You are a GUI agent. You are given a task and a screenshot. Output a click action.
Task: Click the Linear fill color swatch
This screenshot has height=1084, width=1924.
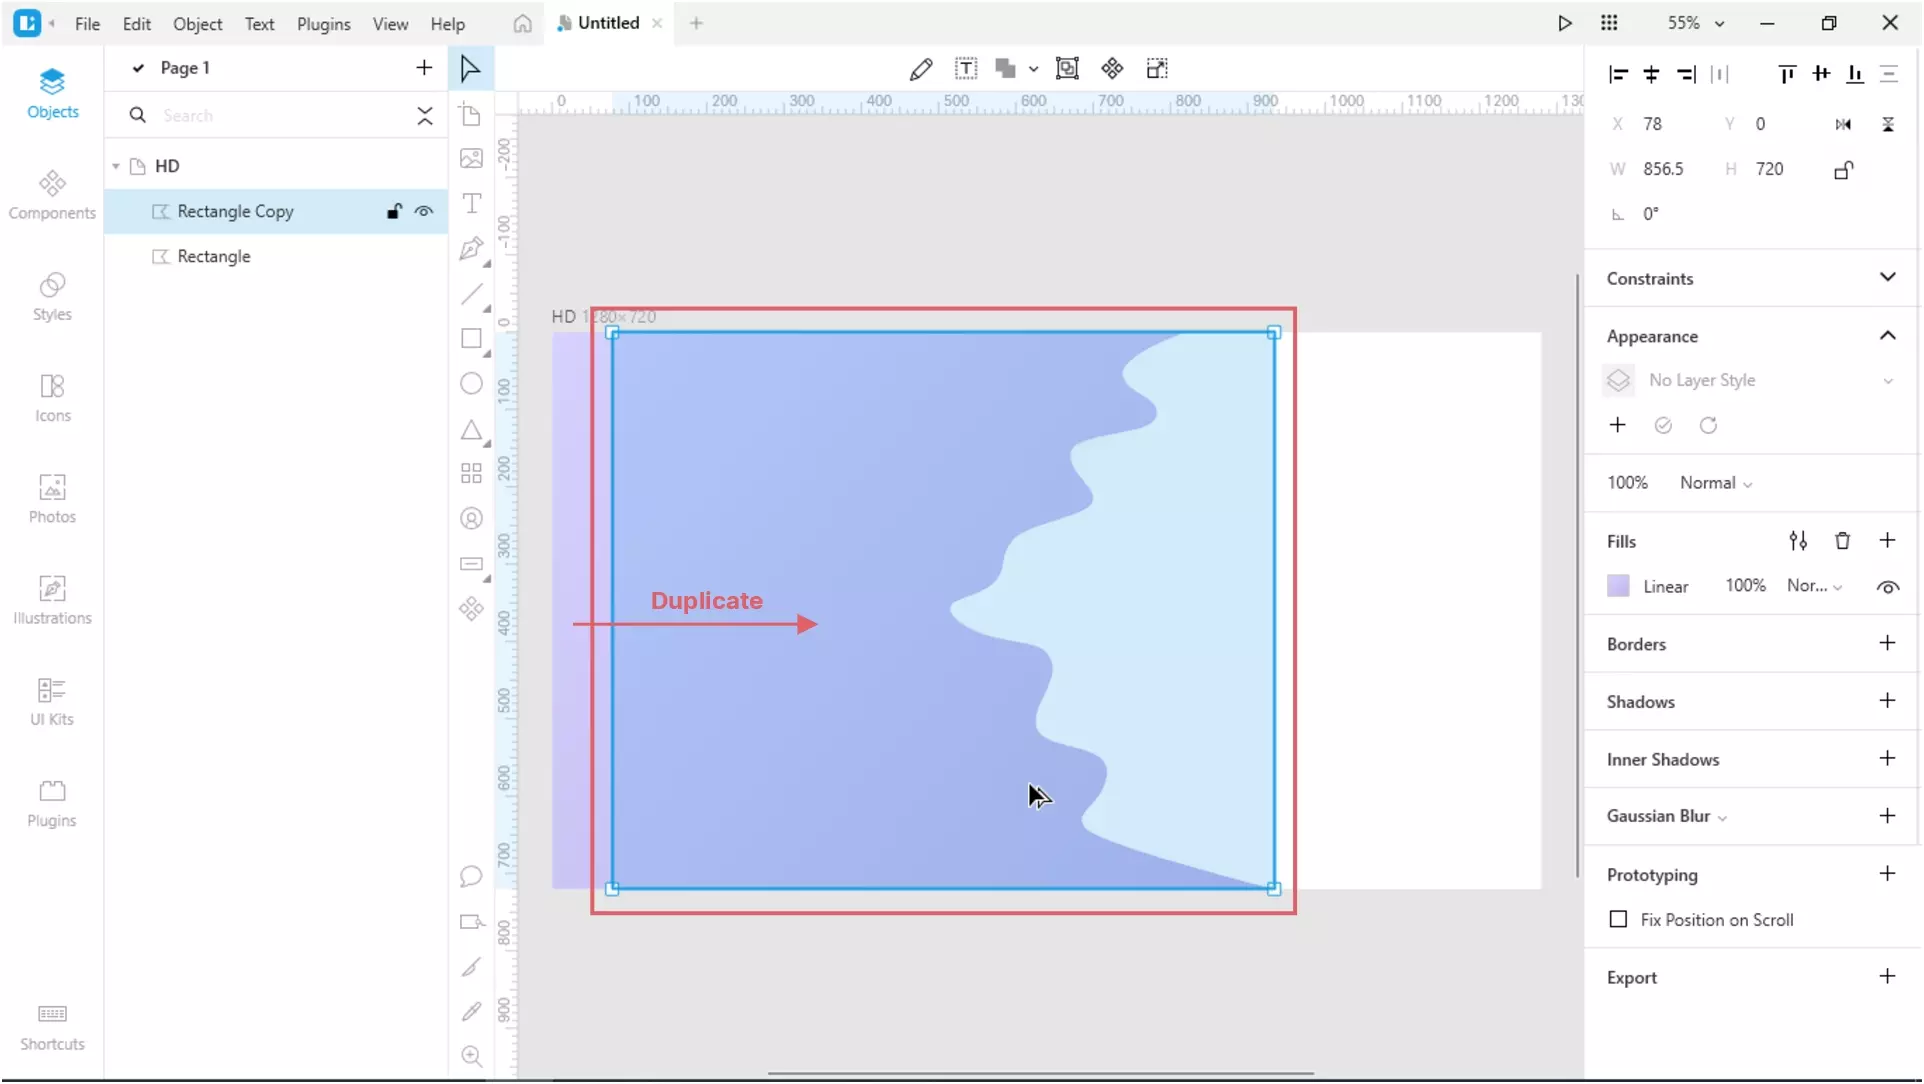[1618, 587]
